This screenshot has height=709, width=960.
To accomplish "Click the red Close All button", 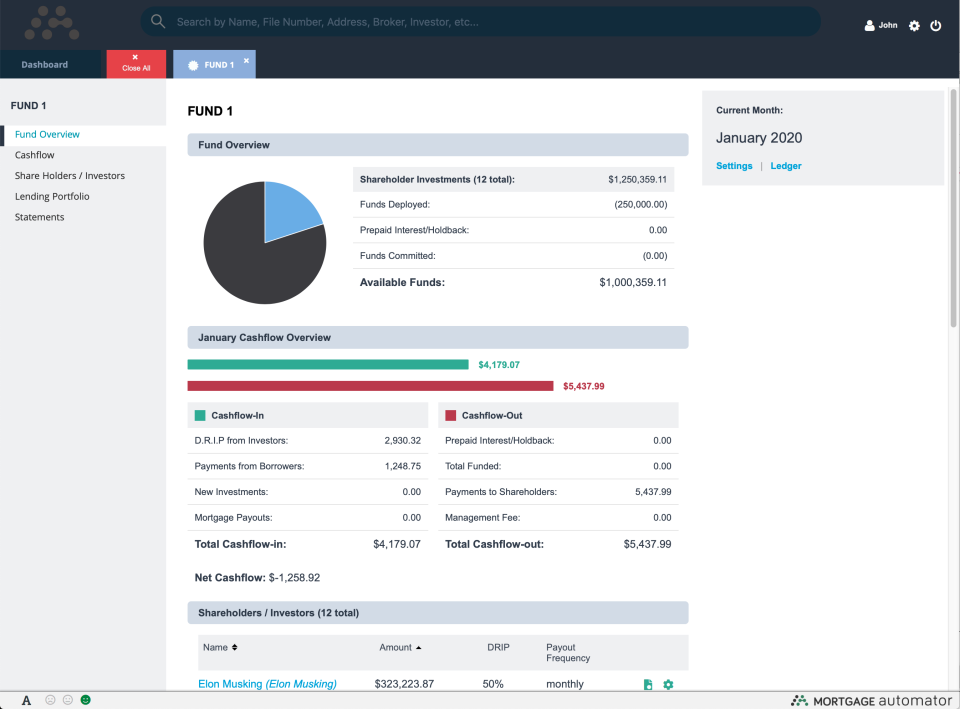I will tap(136, 63).
